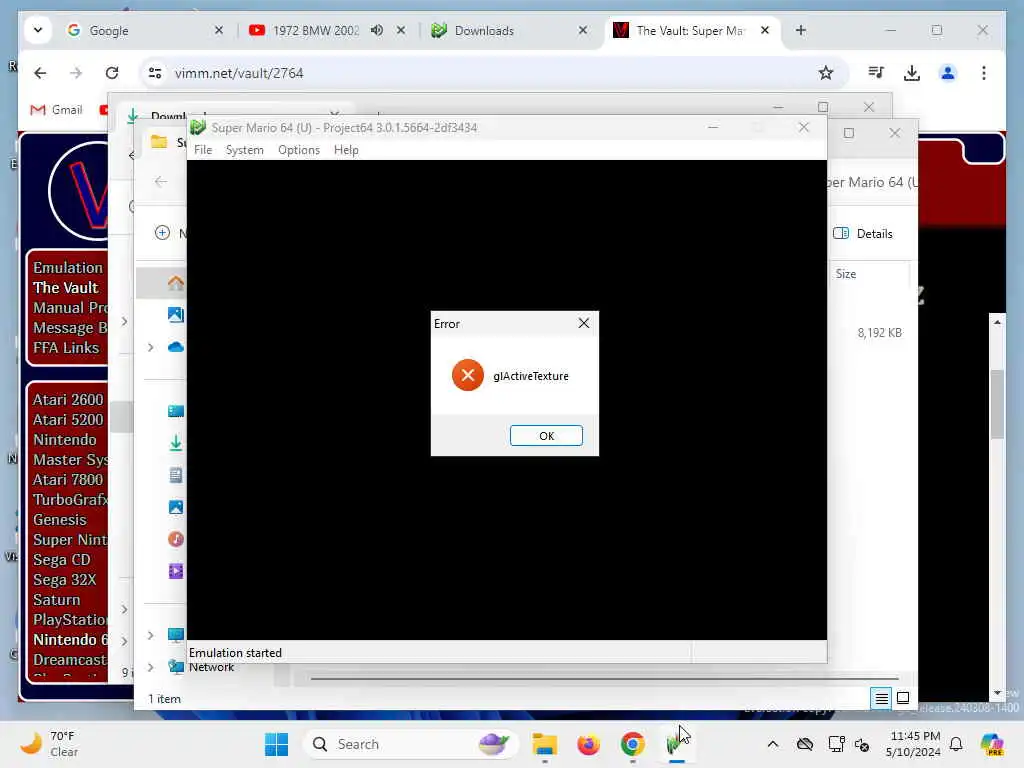
Task: Sort by the Size column header
Action: (x=846, y=274)
